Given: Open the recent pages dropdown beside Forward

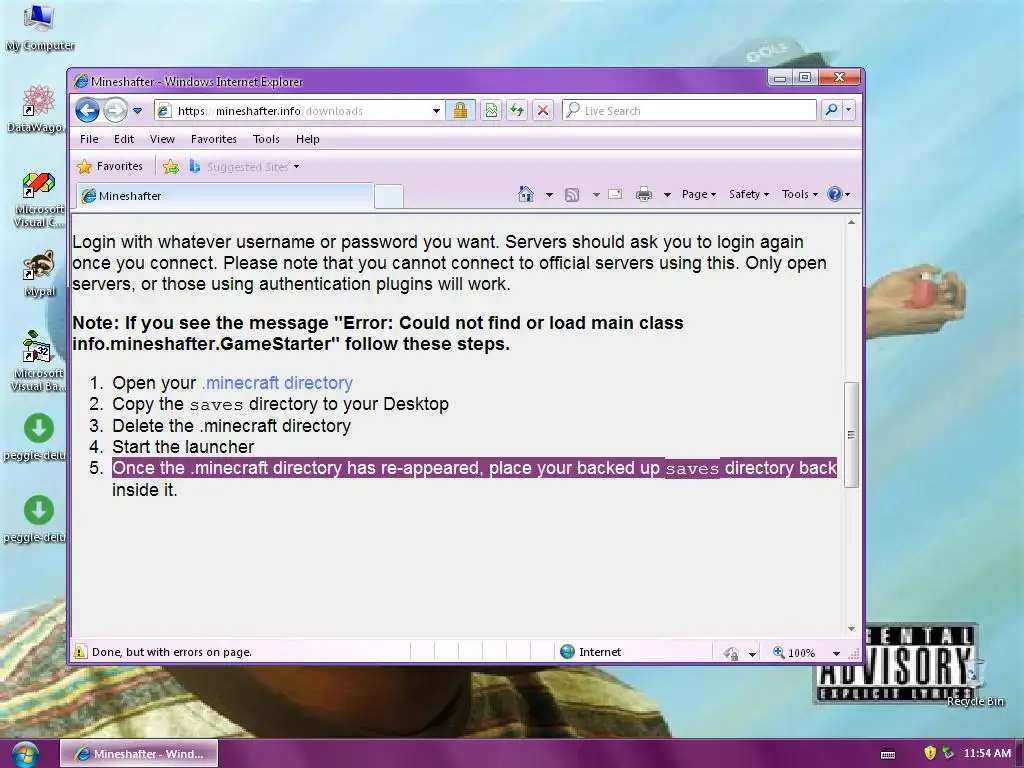Looking at the screenshot, I should (x=137, y=111).
